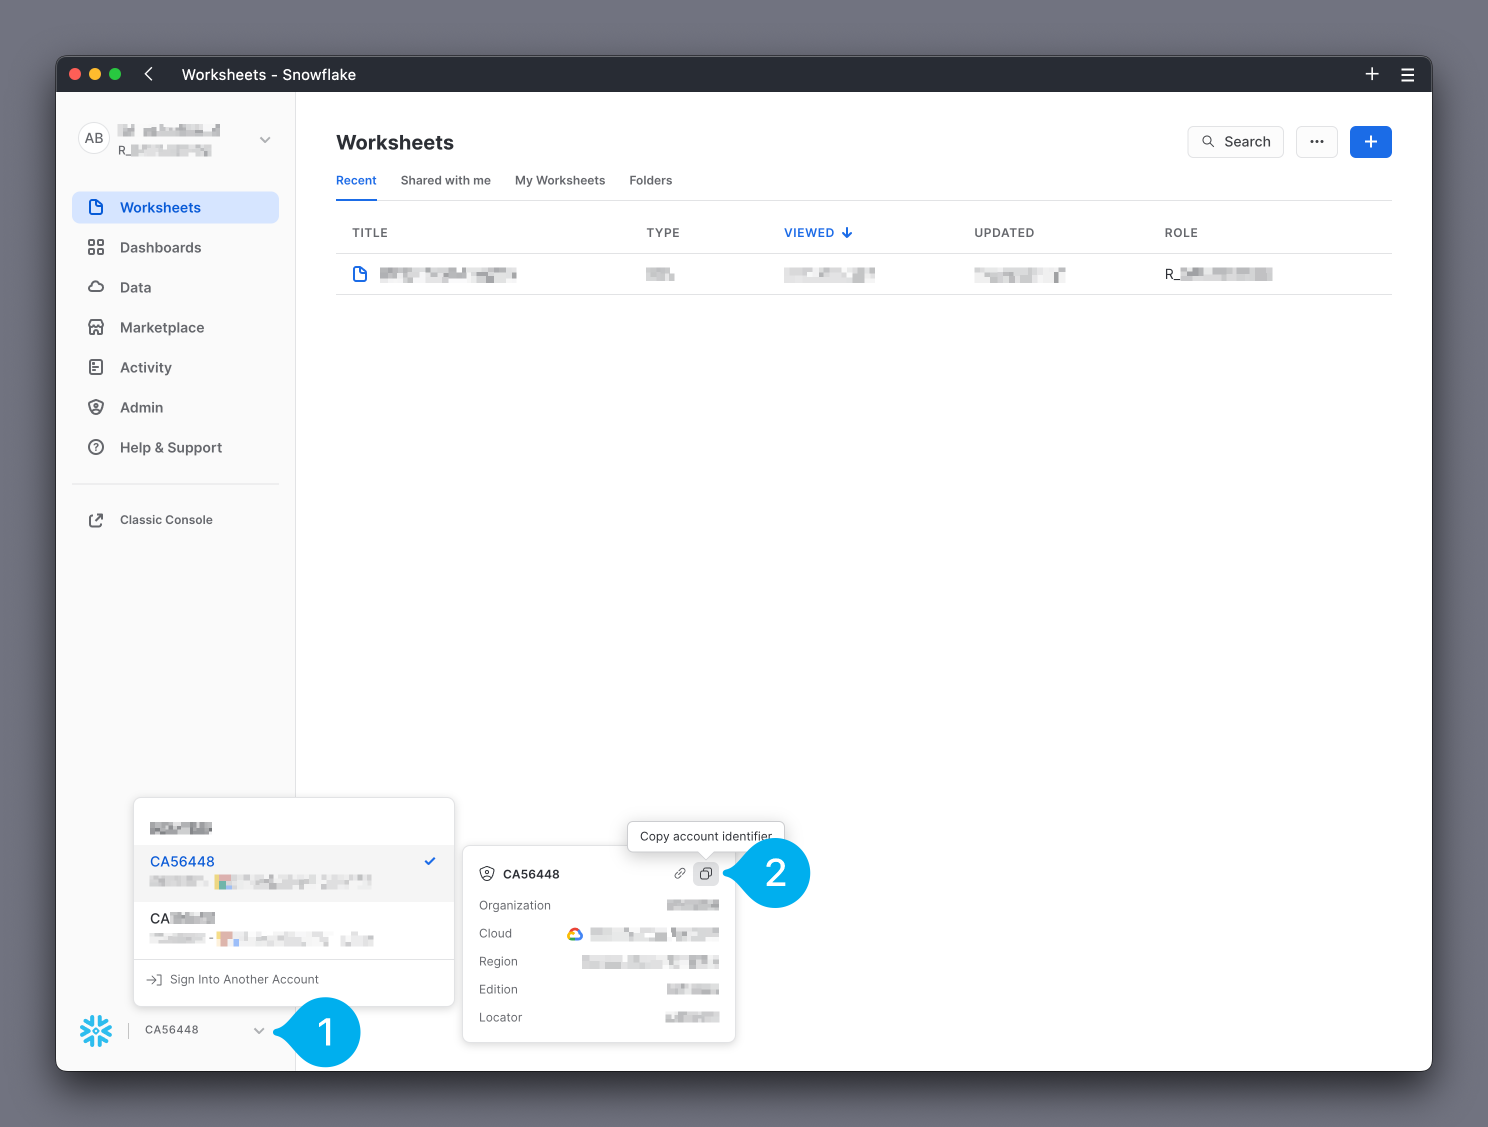
Task: Click the Classic Console external link icon
Action: [x=96, y=520]
